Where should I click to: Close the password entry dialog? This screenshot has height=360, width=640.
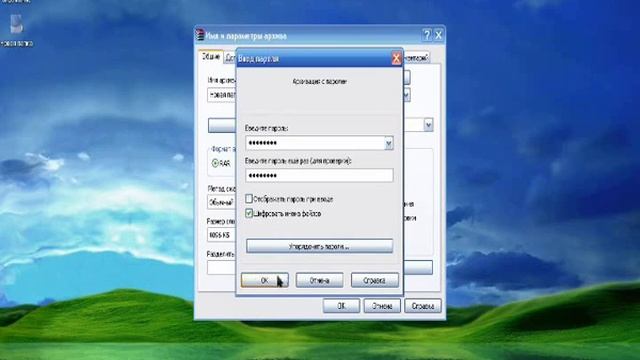396,58
